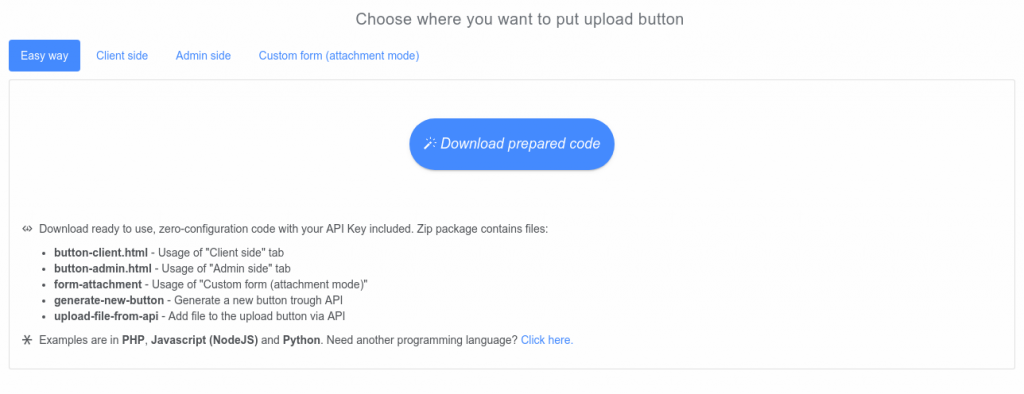
Task: Click the magic wand icon in download button
Action: click(x=429, y=144)
